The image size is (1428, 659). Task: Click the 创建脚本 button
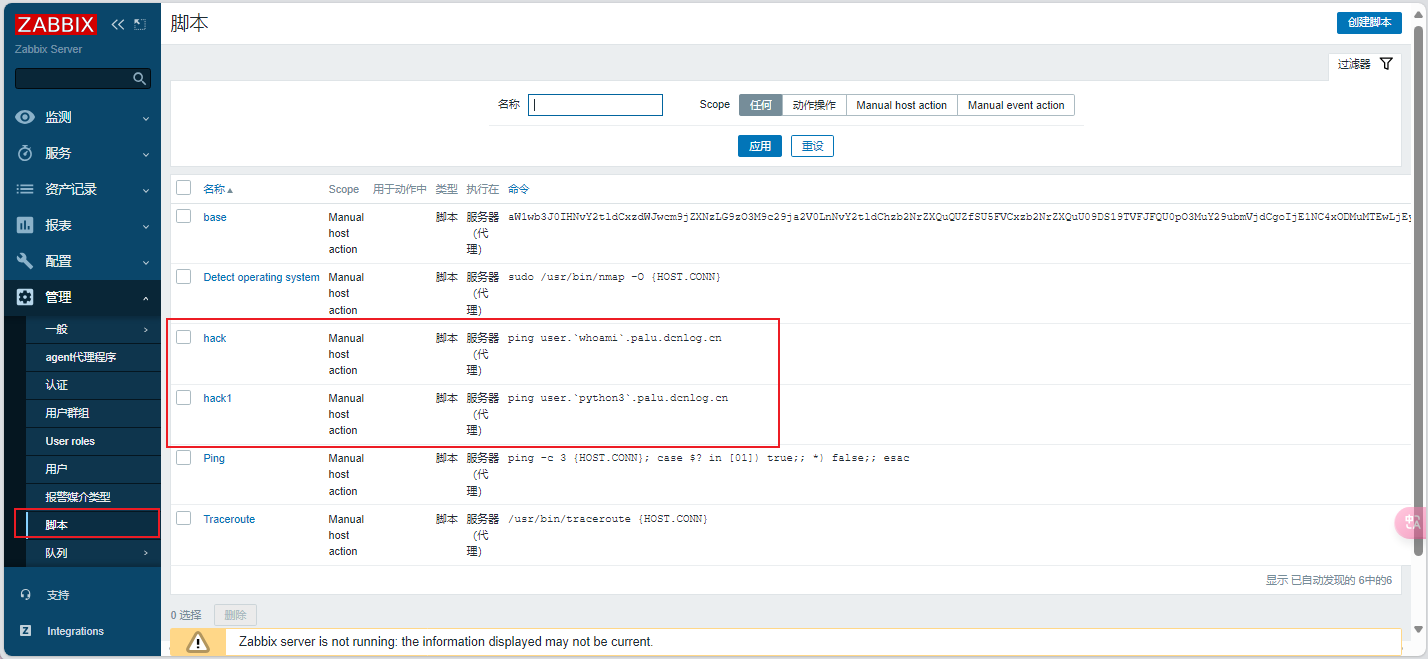point(1369,23)
